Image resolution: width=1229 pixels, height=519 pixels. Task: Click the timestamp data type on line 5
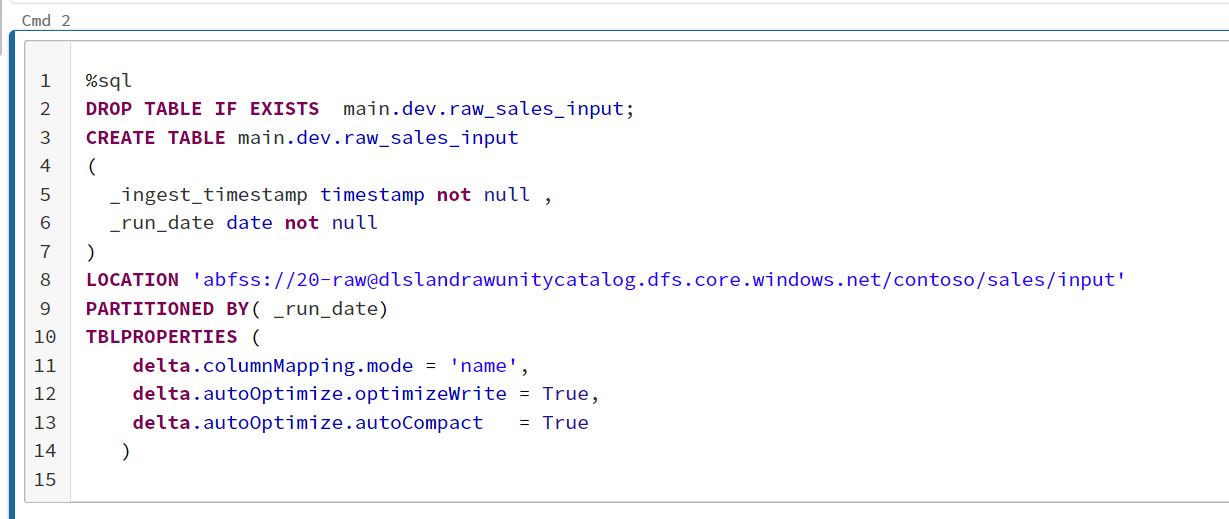pos(372,195)
